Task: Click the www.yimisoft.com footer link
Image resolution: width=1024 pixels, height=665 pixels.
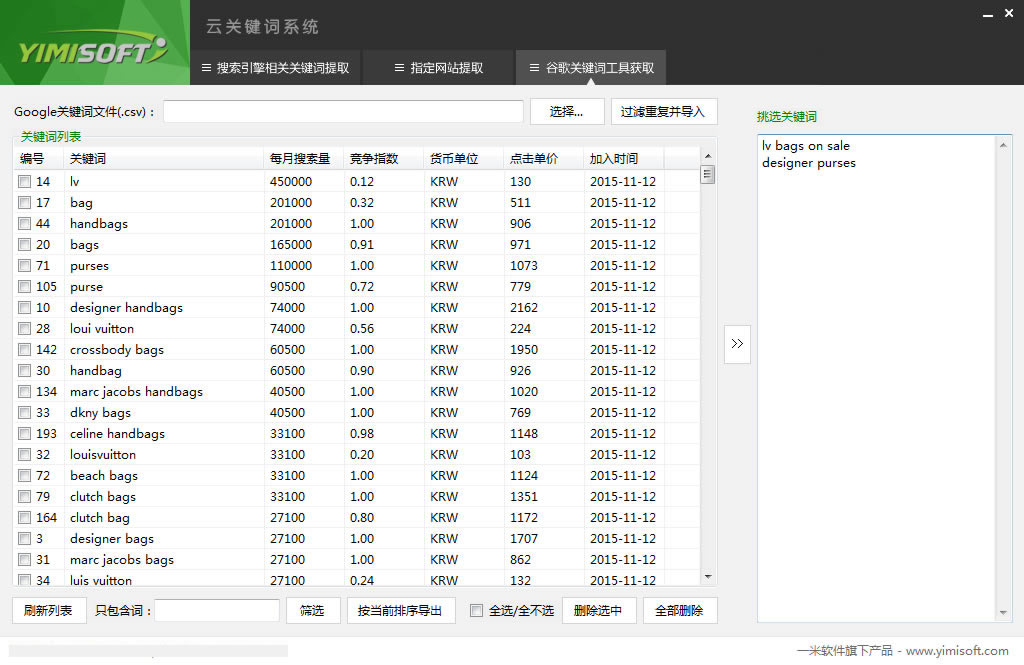Action: [x=957, y=651]
